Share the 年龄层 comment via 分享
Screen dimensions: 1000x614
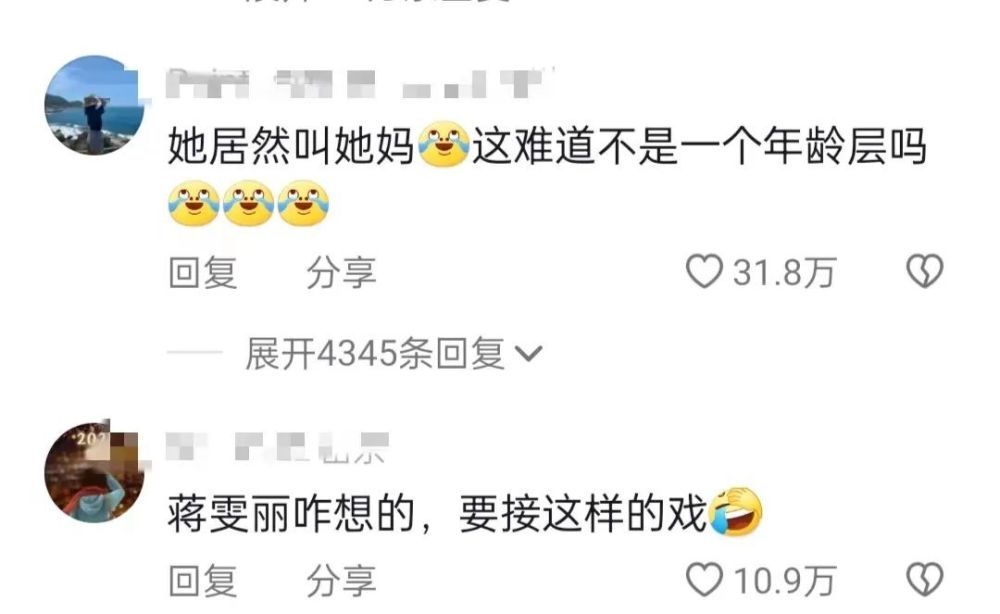(x=341, y=272)
